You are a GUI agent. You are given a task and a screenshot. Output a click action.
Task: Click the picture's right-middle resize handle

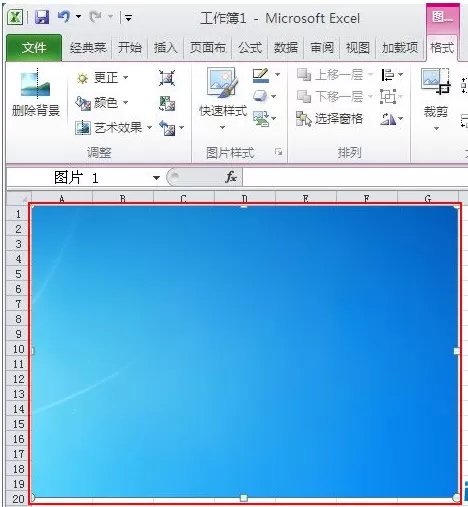coord(457,351)
